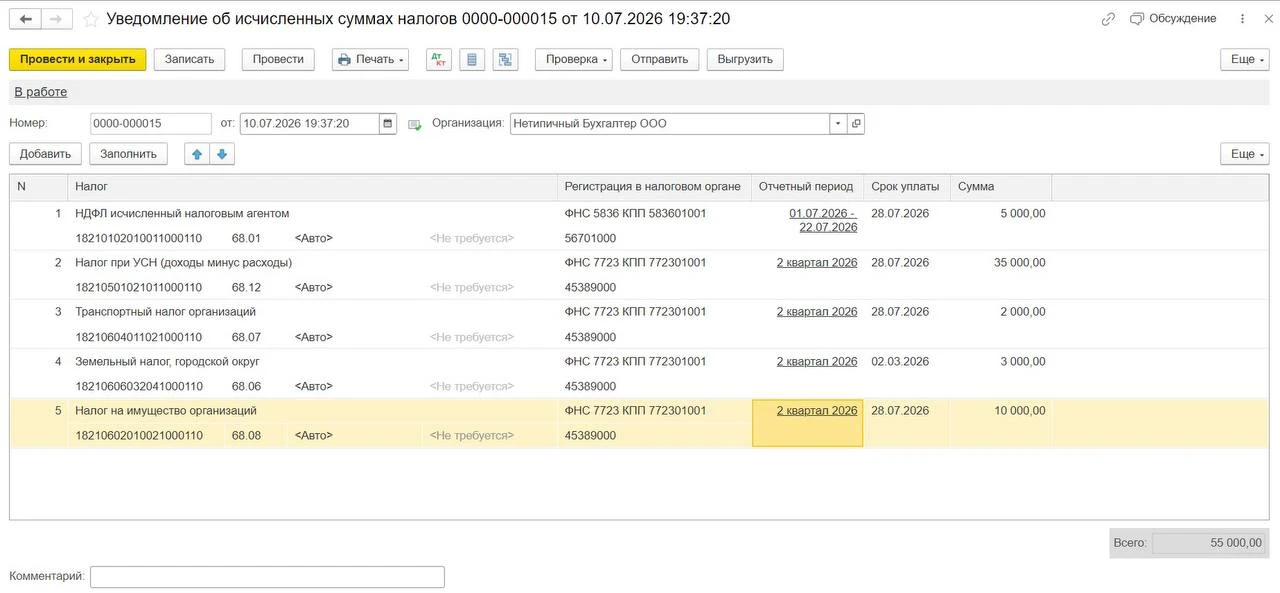Image resolution: width=1280 pixels, height=593 pixels.
Task: Move row down with blue down arrow
Action: click(x=222, y=154)
